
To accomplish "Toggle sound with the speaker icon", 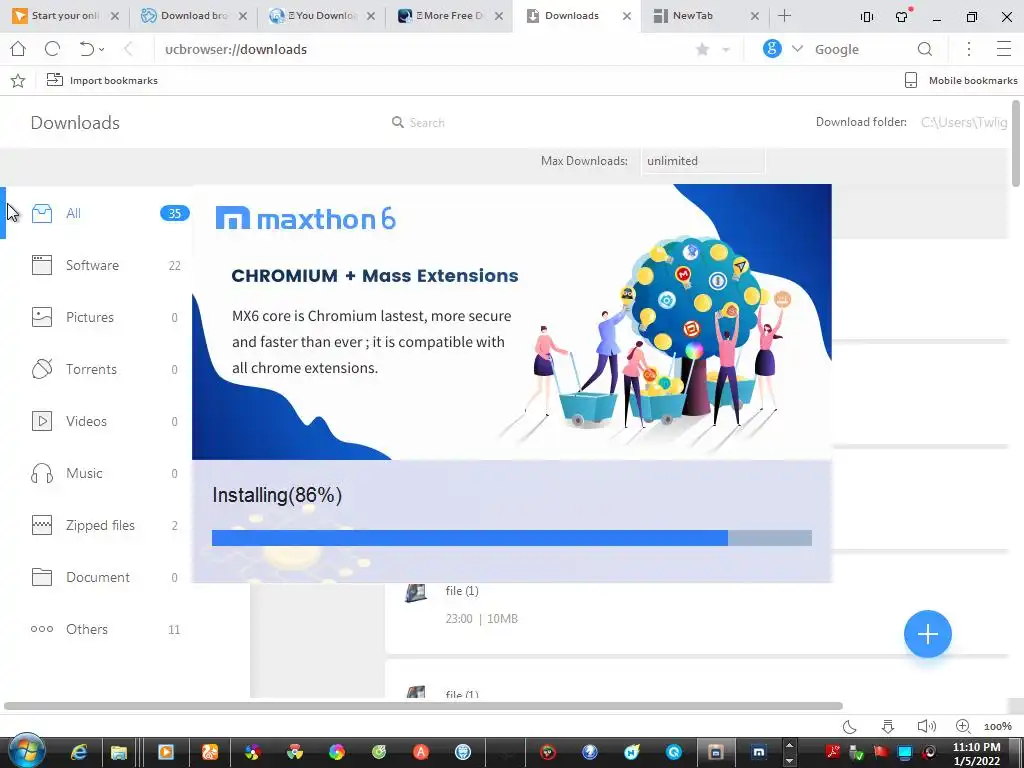I will [926, 726].
